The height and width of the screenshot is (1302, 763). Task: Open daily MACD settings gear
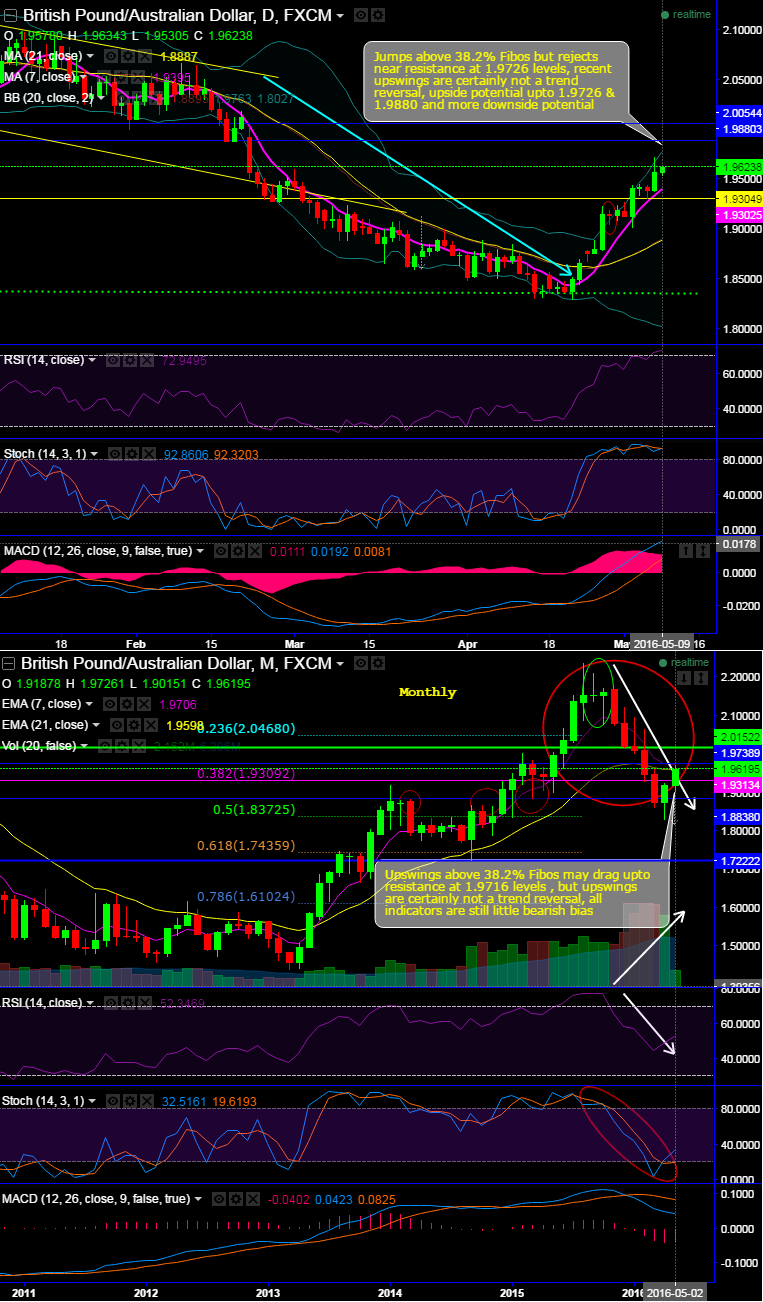[x=238, y=550]
